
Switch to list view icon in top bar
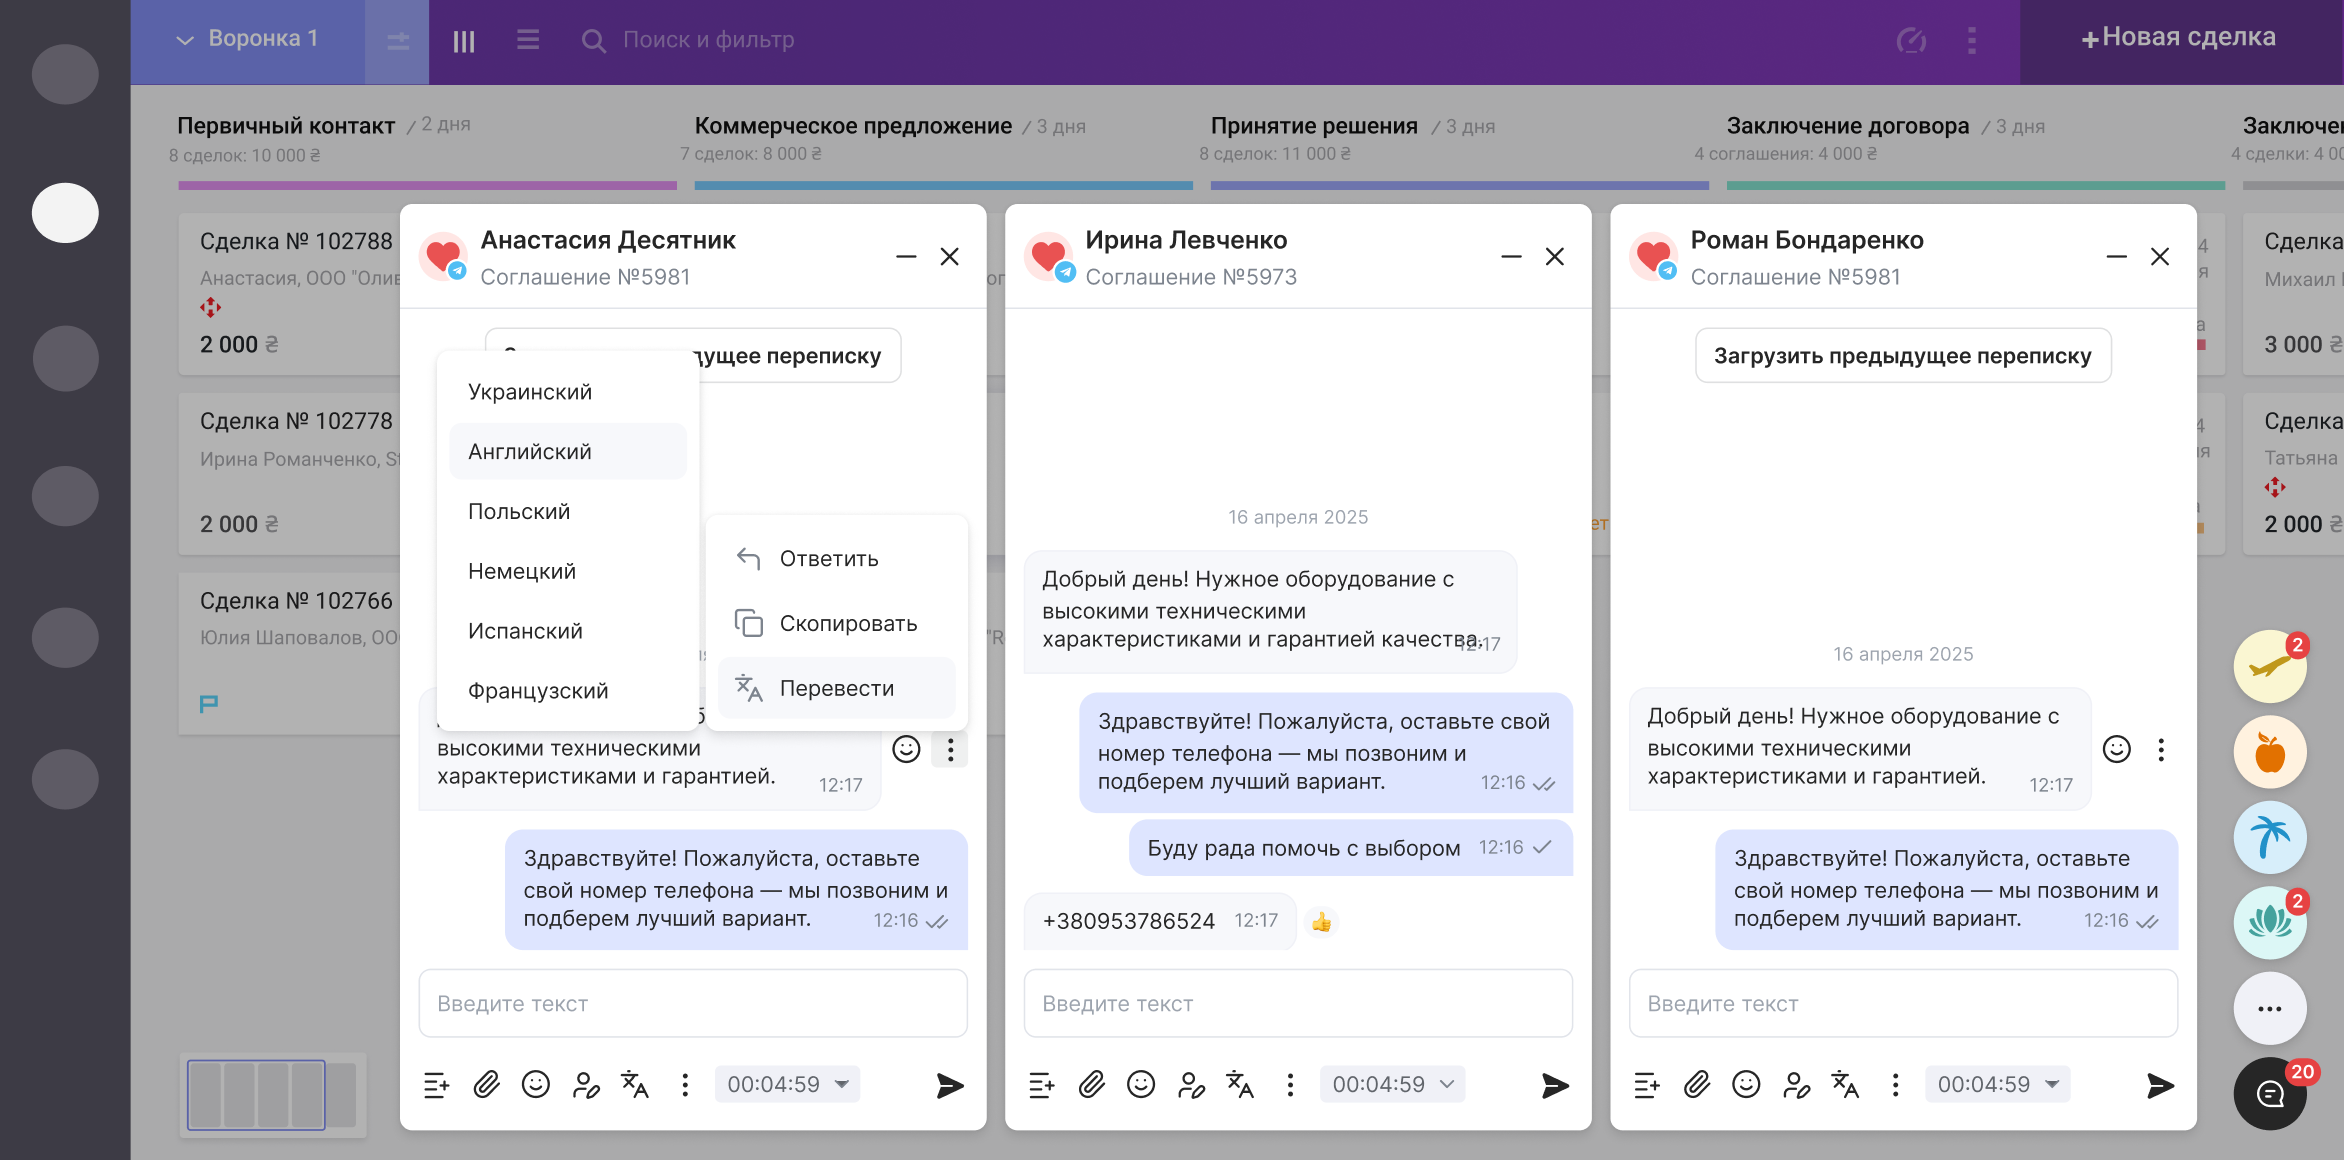point(528,40)
